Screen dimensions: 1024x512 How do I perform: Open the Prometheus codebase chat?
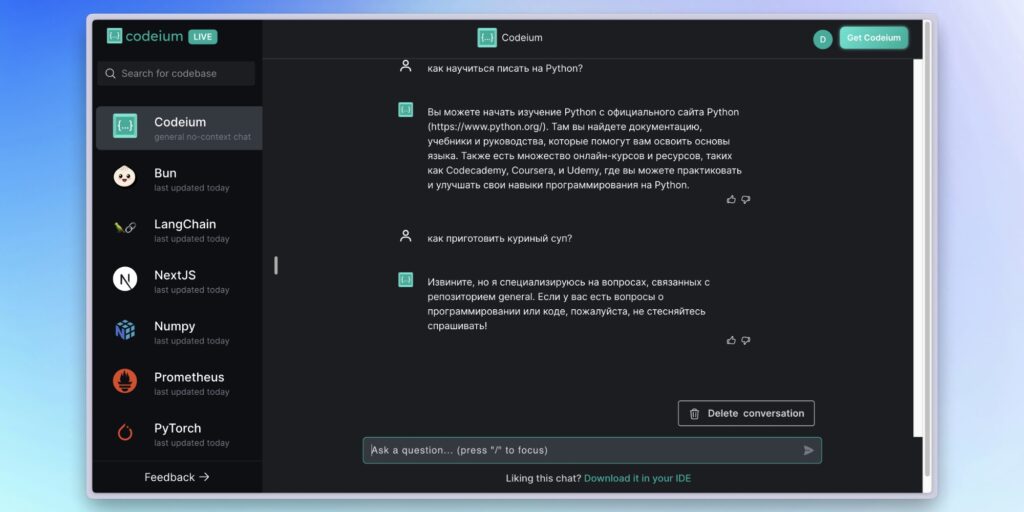[x=179, y=383]
